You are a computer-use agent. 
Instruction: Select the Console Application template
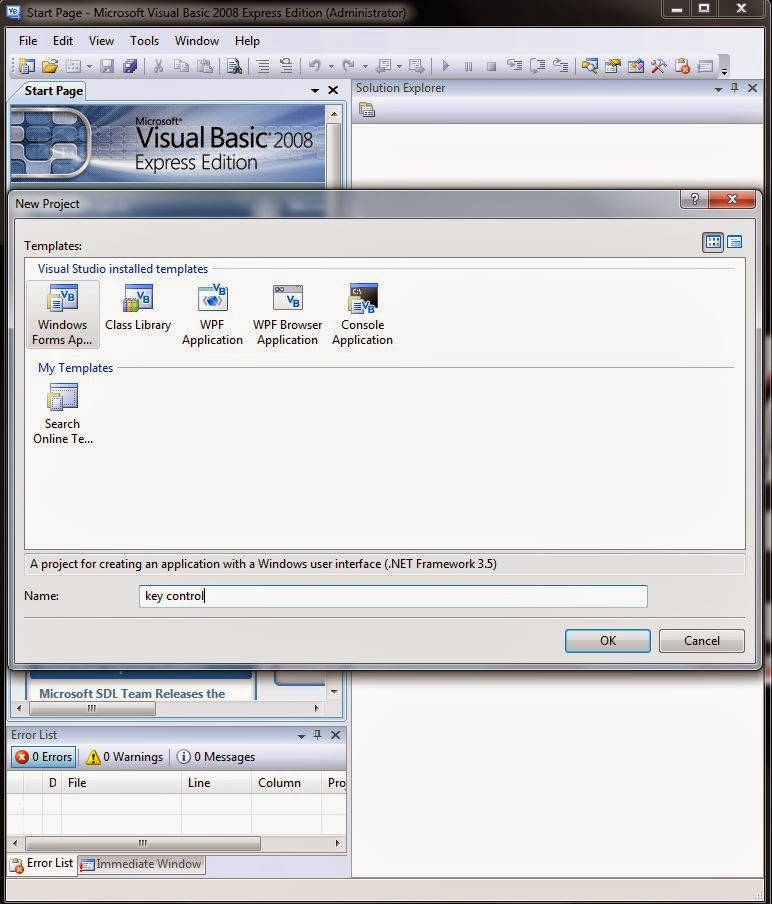[362, 315]
